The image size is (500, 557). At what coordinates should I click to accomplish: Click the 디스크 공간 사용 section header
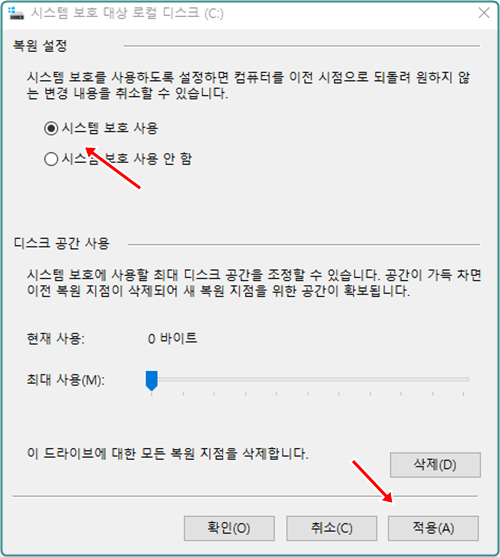(61, 244)
